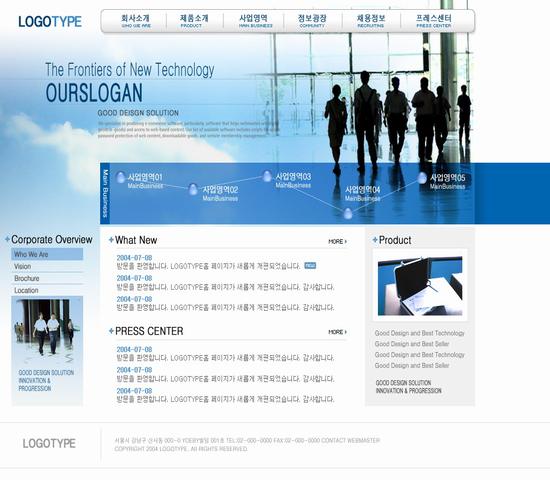The height and width of the screenshot is (480, 550).
Task: Open Location from Corporate Overview sidebar
Action: (47, 291)
